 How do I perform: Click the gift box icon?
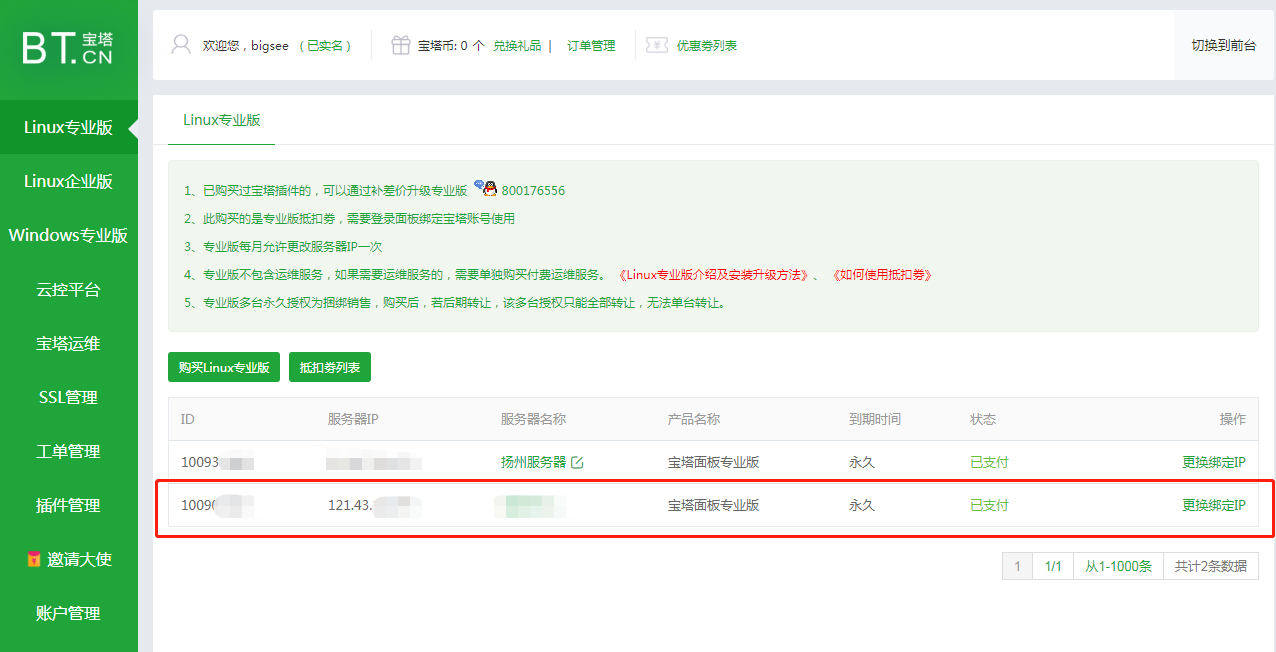(400, 45)
